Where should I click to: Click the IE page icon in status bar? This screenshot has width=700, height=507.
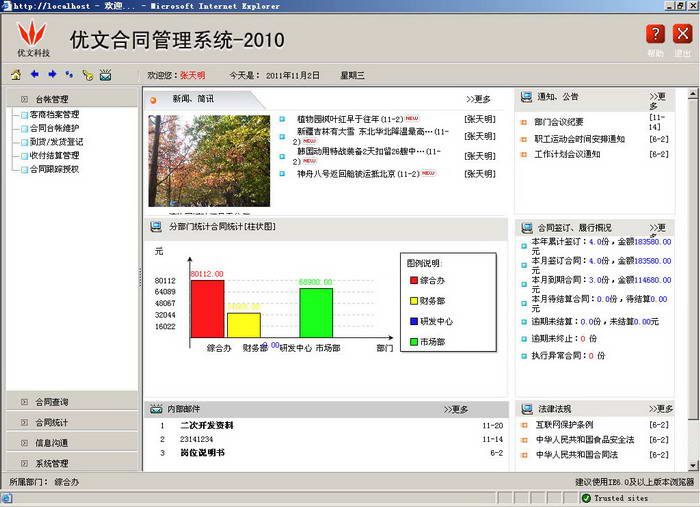coord(7,498)
